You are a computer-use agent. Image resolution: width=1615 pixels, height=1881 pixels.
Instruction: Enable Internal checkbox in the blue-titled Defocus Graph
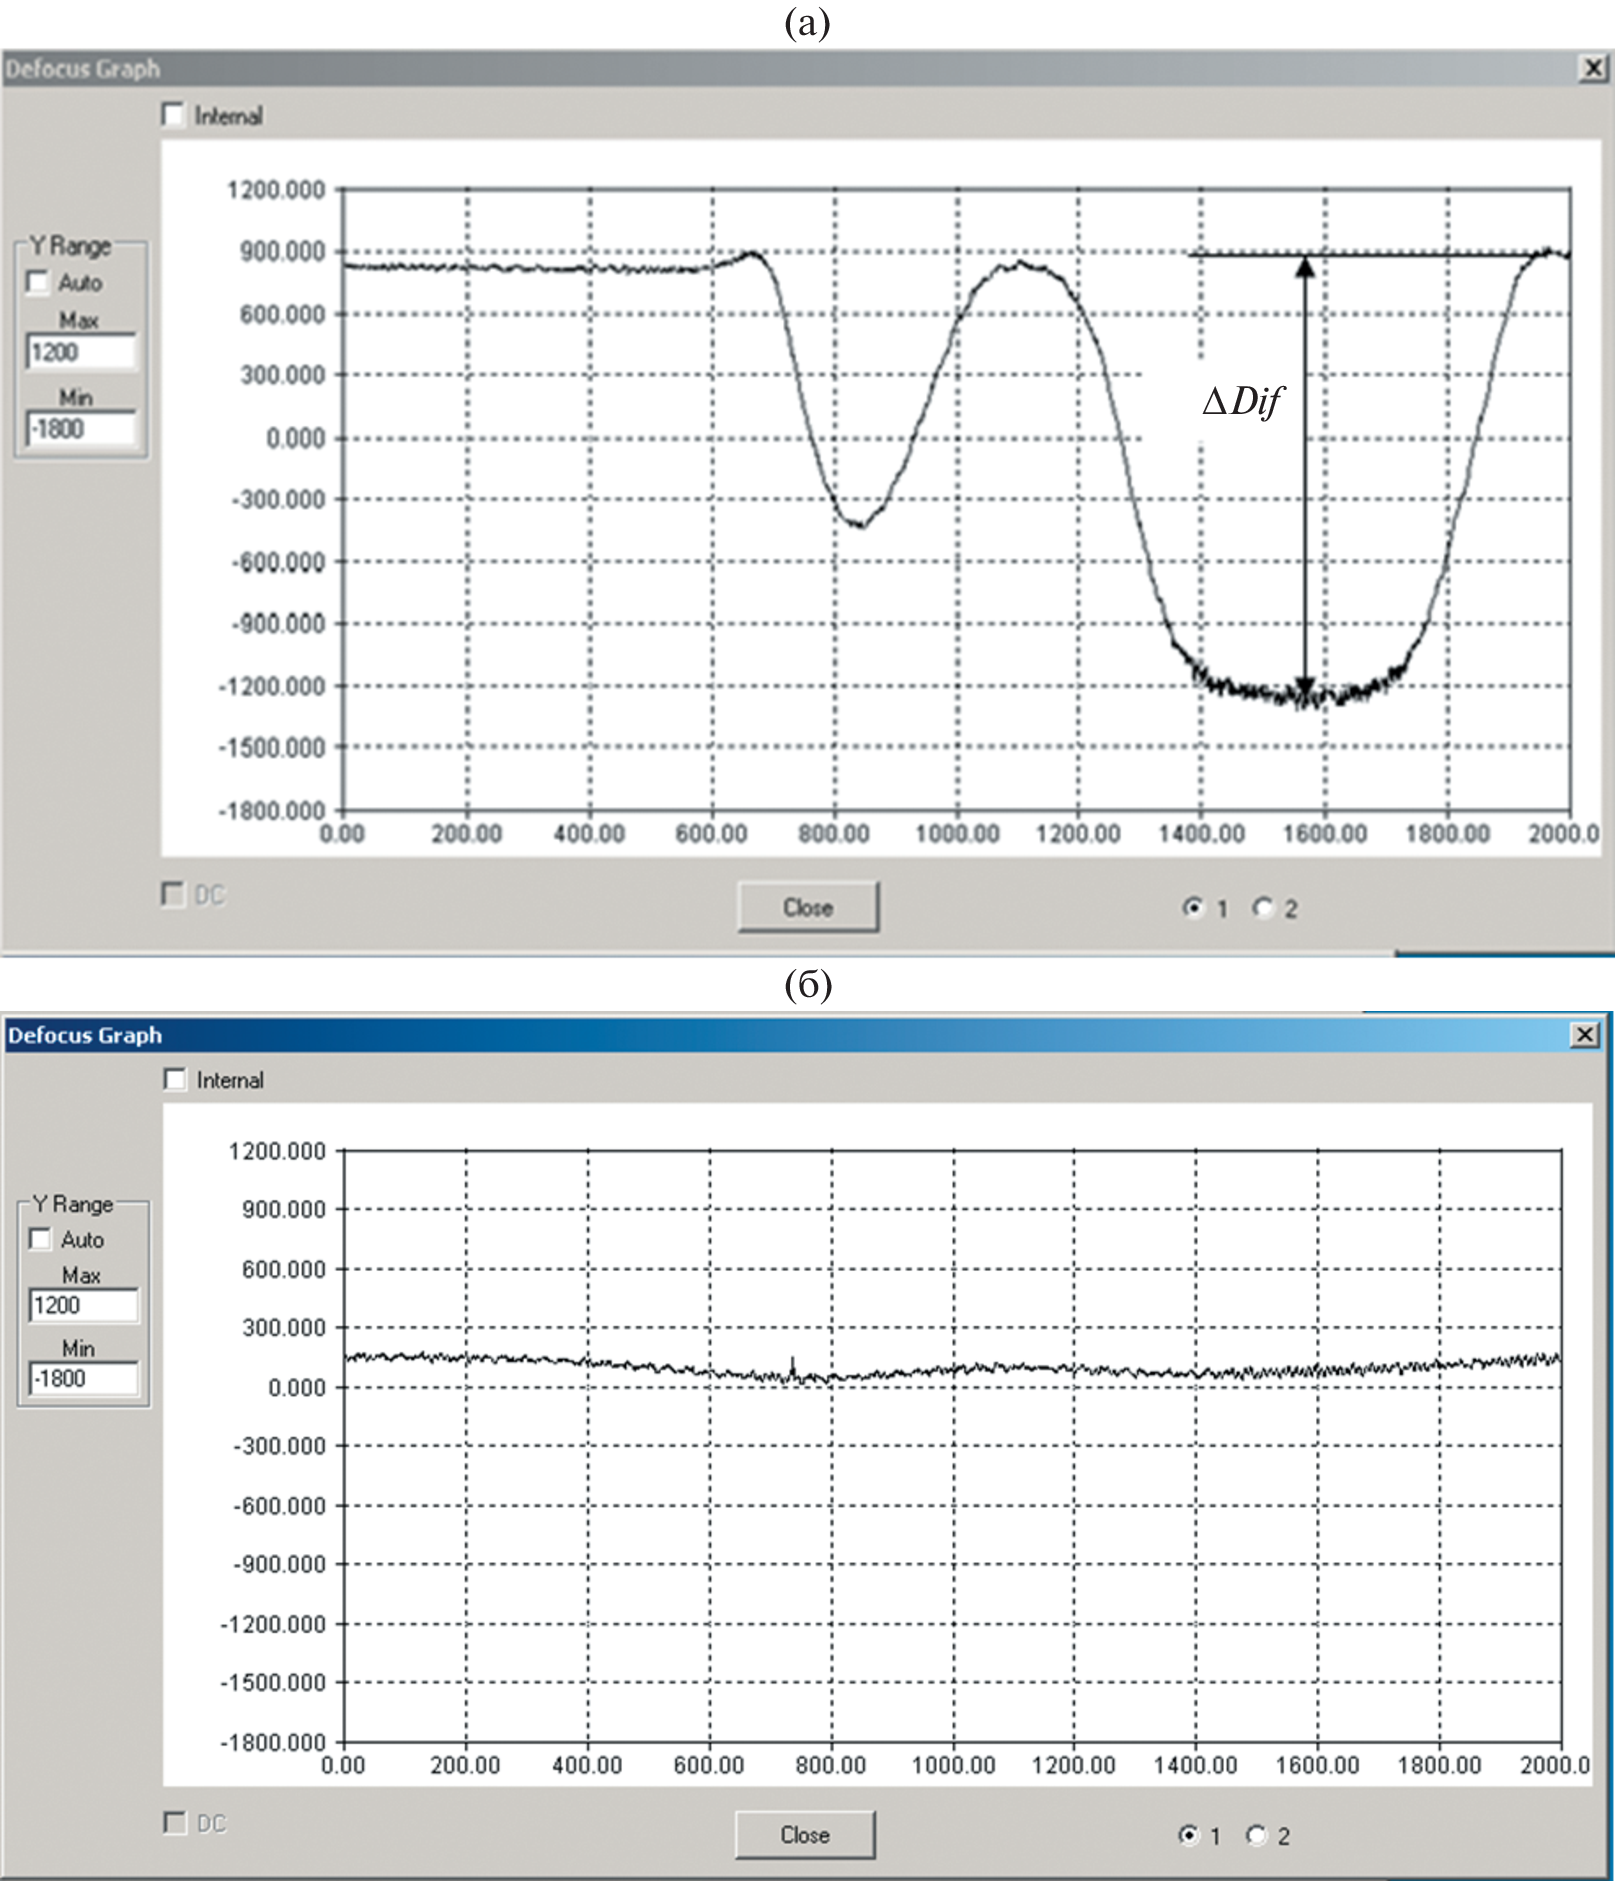pos(175,1079)
